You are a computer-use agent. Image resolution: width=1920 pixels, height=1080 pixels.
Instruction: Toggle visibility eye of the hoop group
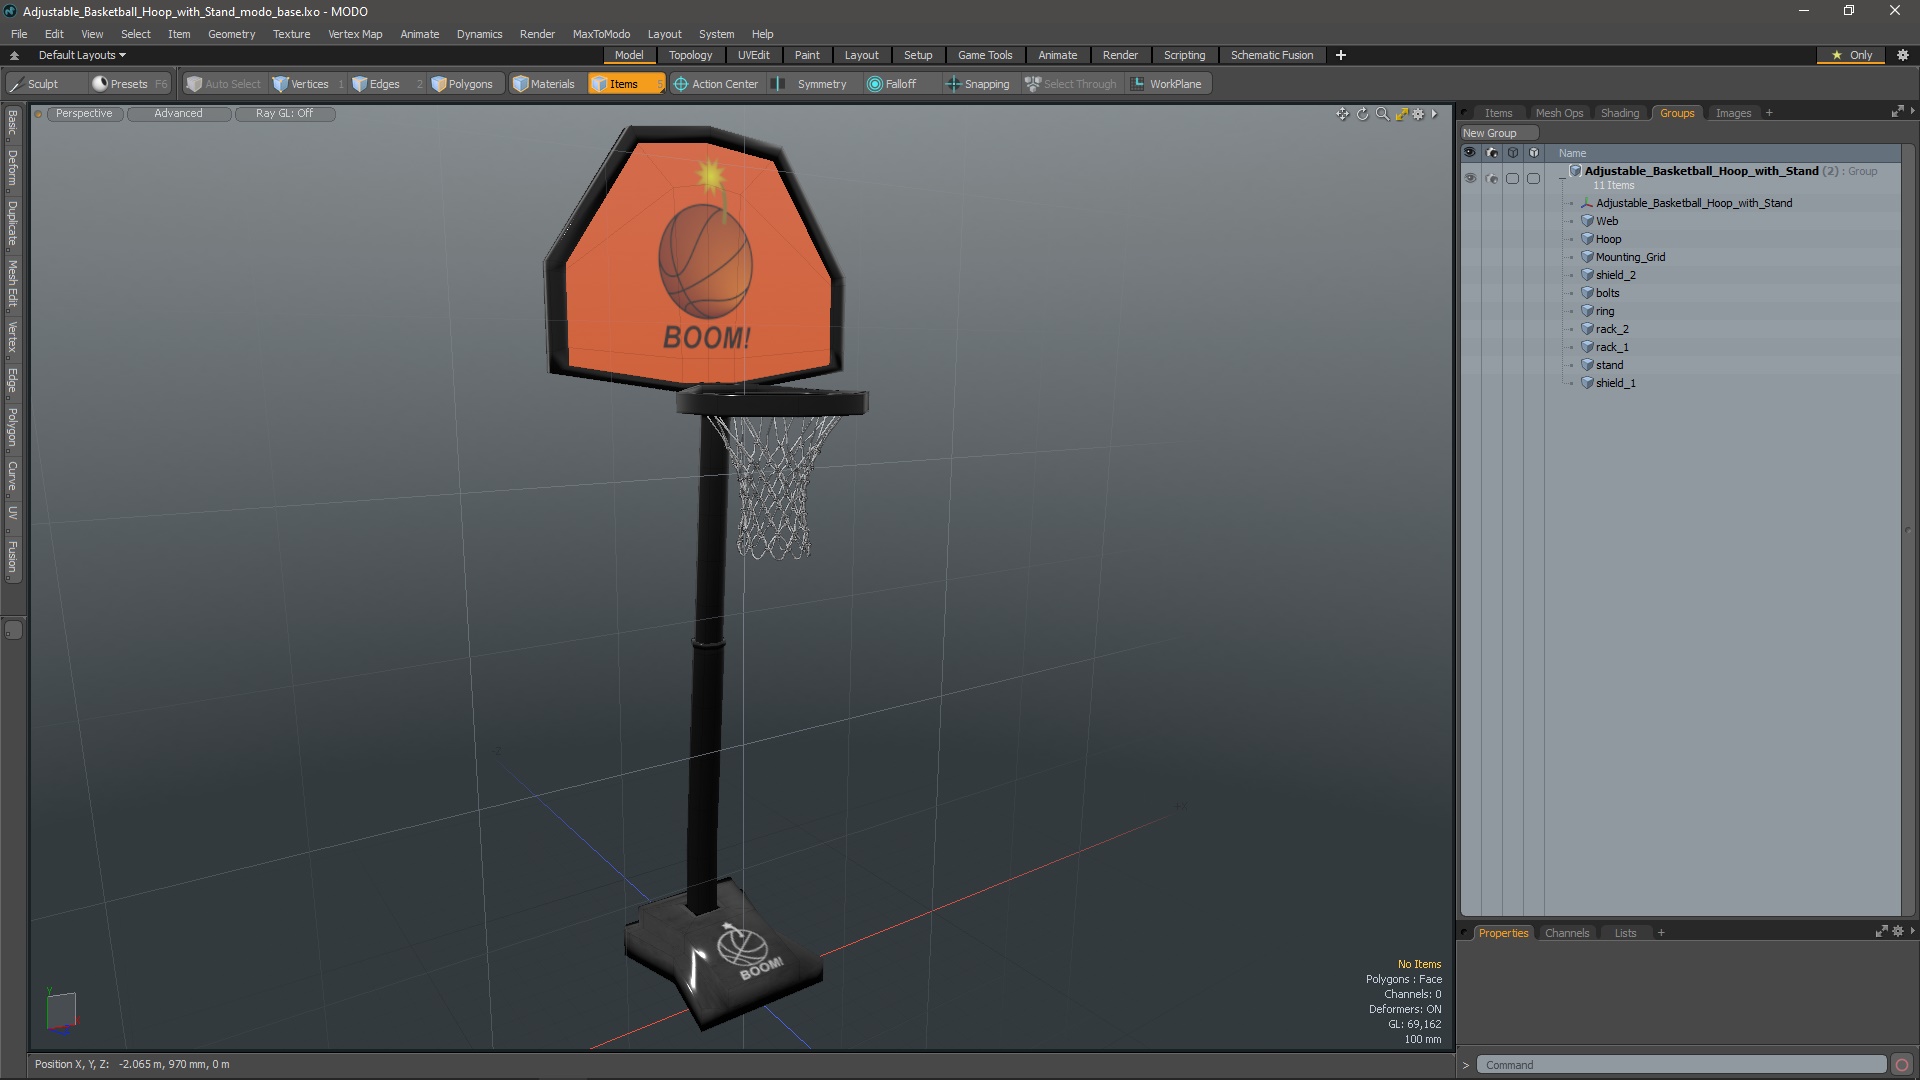pos(1470,178)
